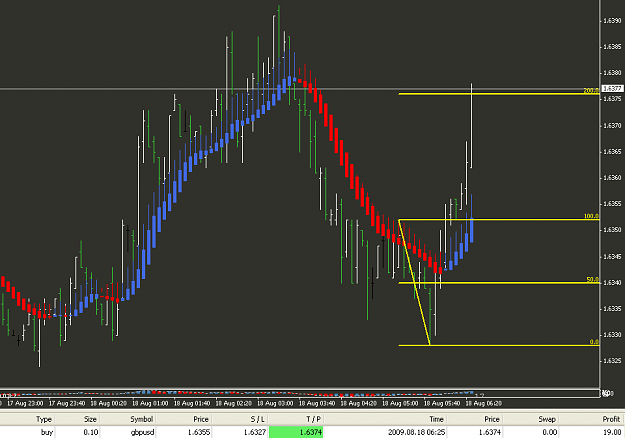Image resolution: width=625 pixels, height=438 pixels.
Task: Select the buy order type cell
Action: point(46,432)
